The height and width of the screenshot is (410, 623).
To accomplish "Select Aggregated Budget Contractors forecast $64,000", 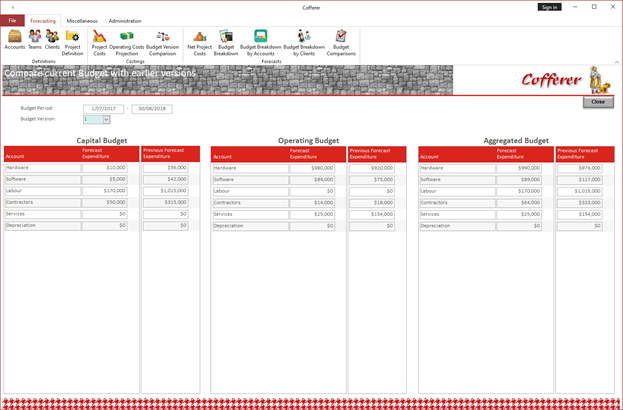I will [519, 203].
